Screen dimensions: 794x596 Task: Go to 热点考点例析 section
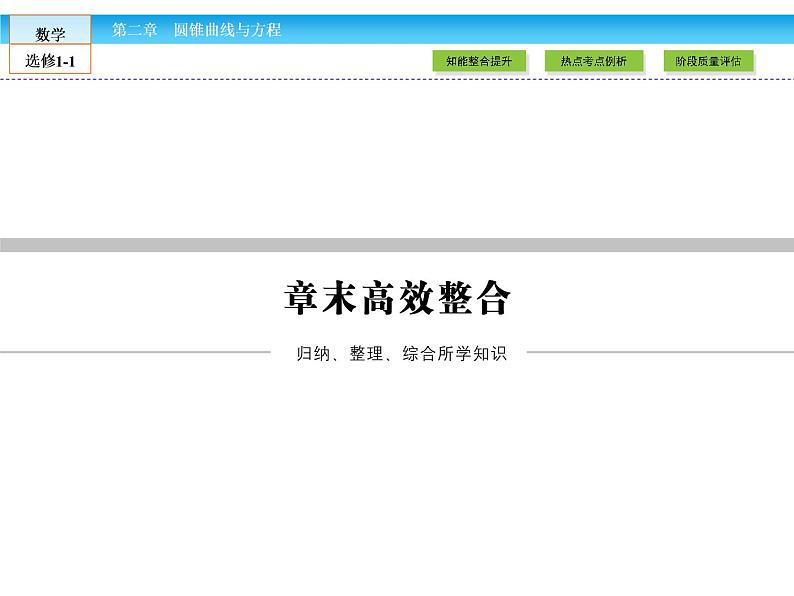pyautogui.click(x=593, y=61)
